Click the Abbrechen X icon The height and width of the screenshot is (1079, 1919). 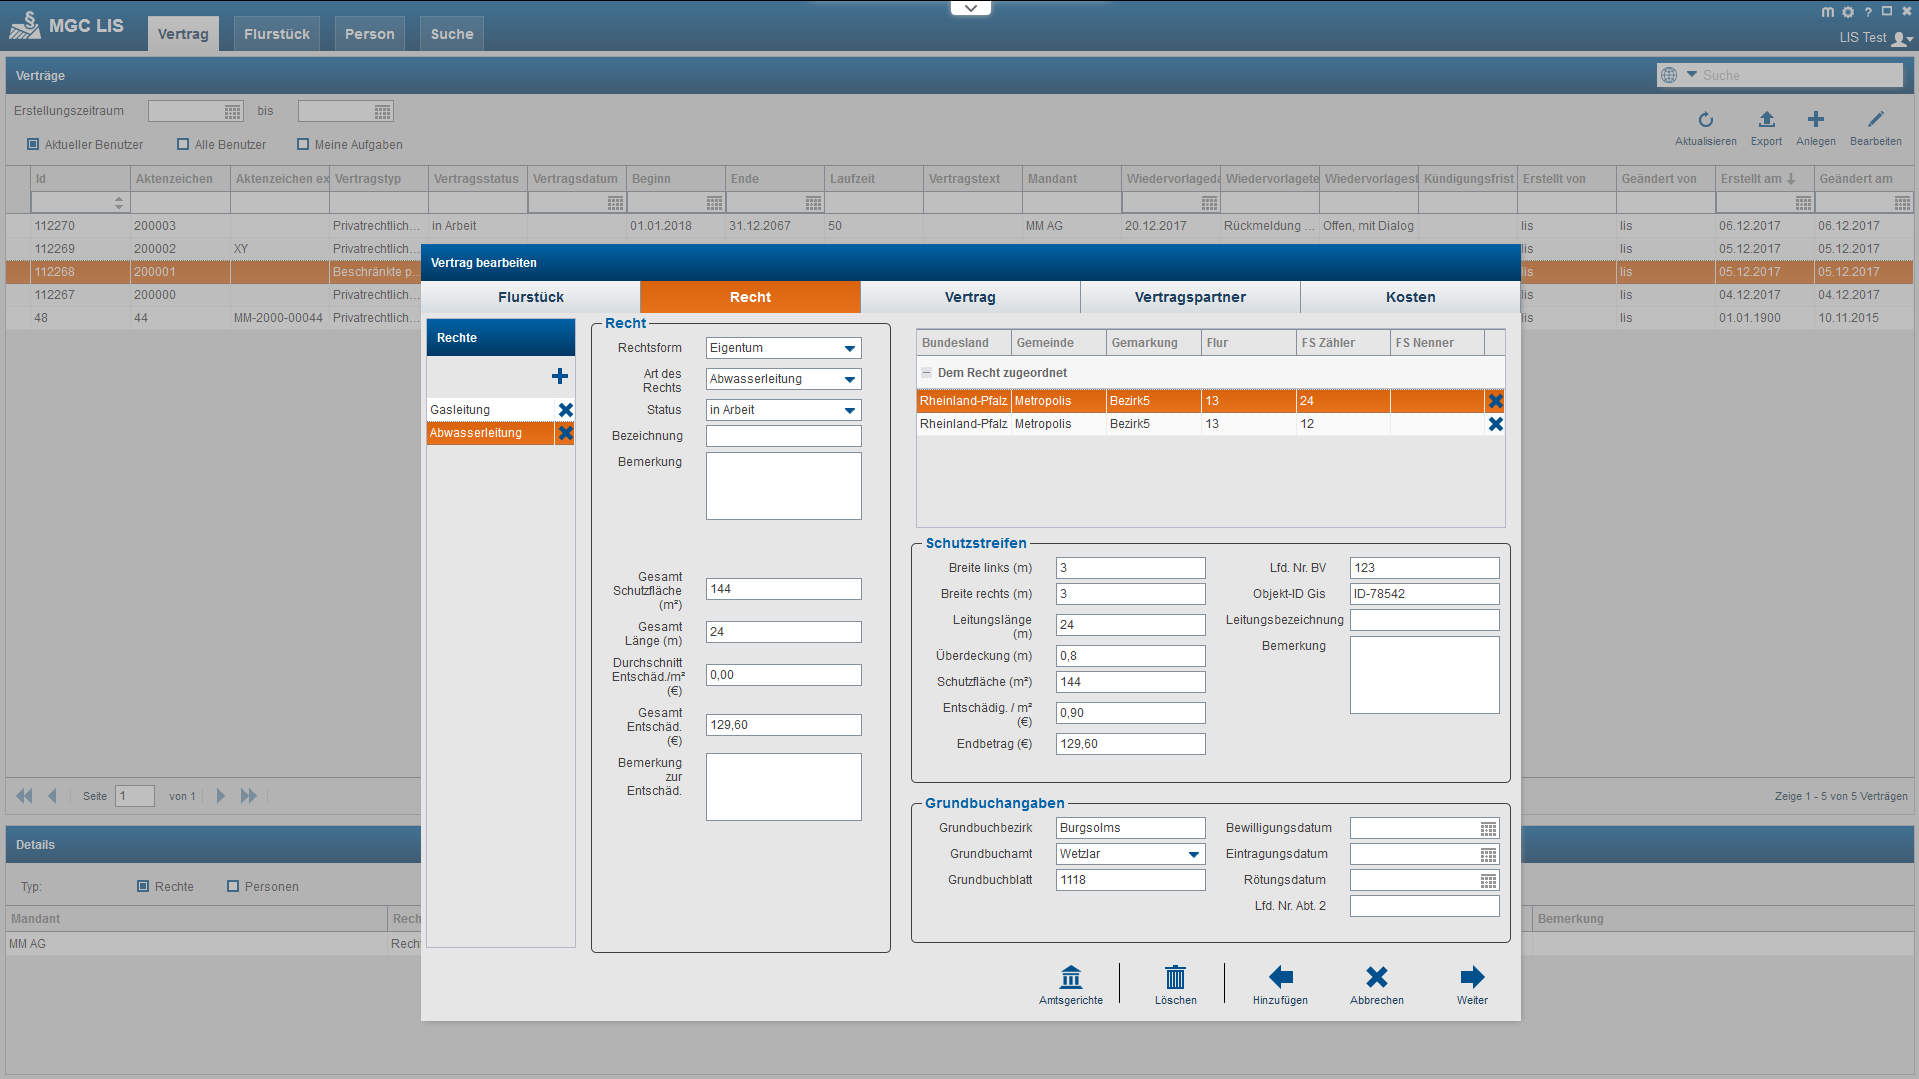[x=1376, y=977]
